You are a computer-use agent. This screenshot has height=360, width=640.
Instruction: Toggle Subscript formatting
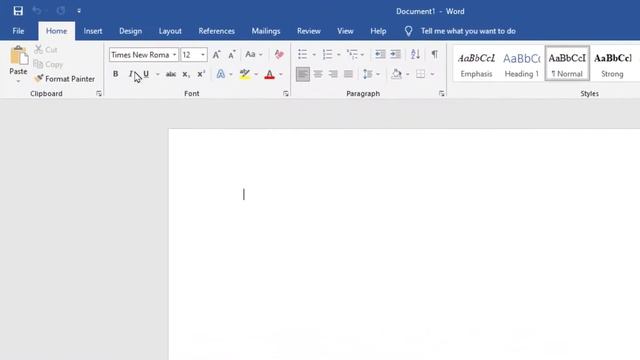(186, 74)
